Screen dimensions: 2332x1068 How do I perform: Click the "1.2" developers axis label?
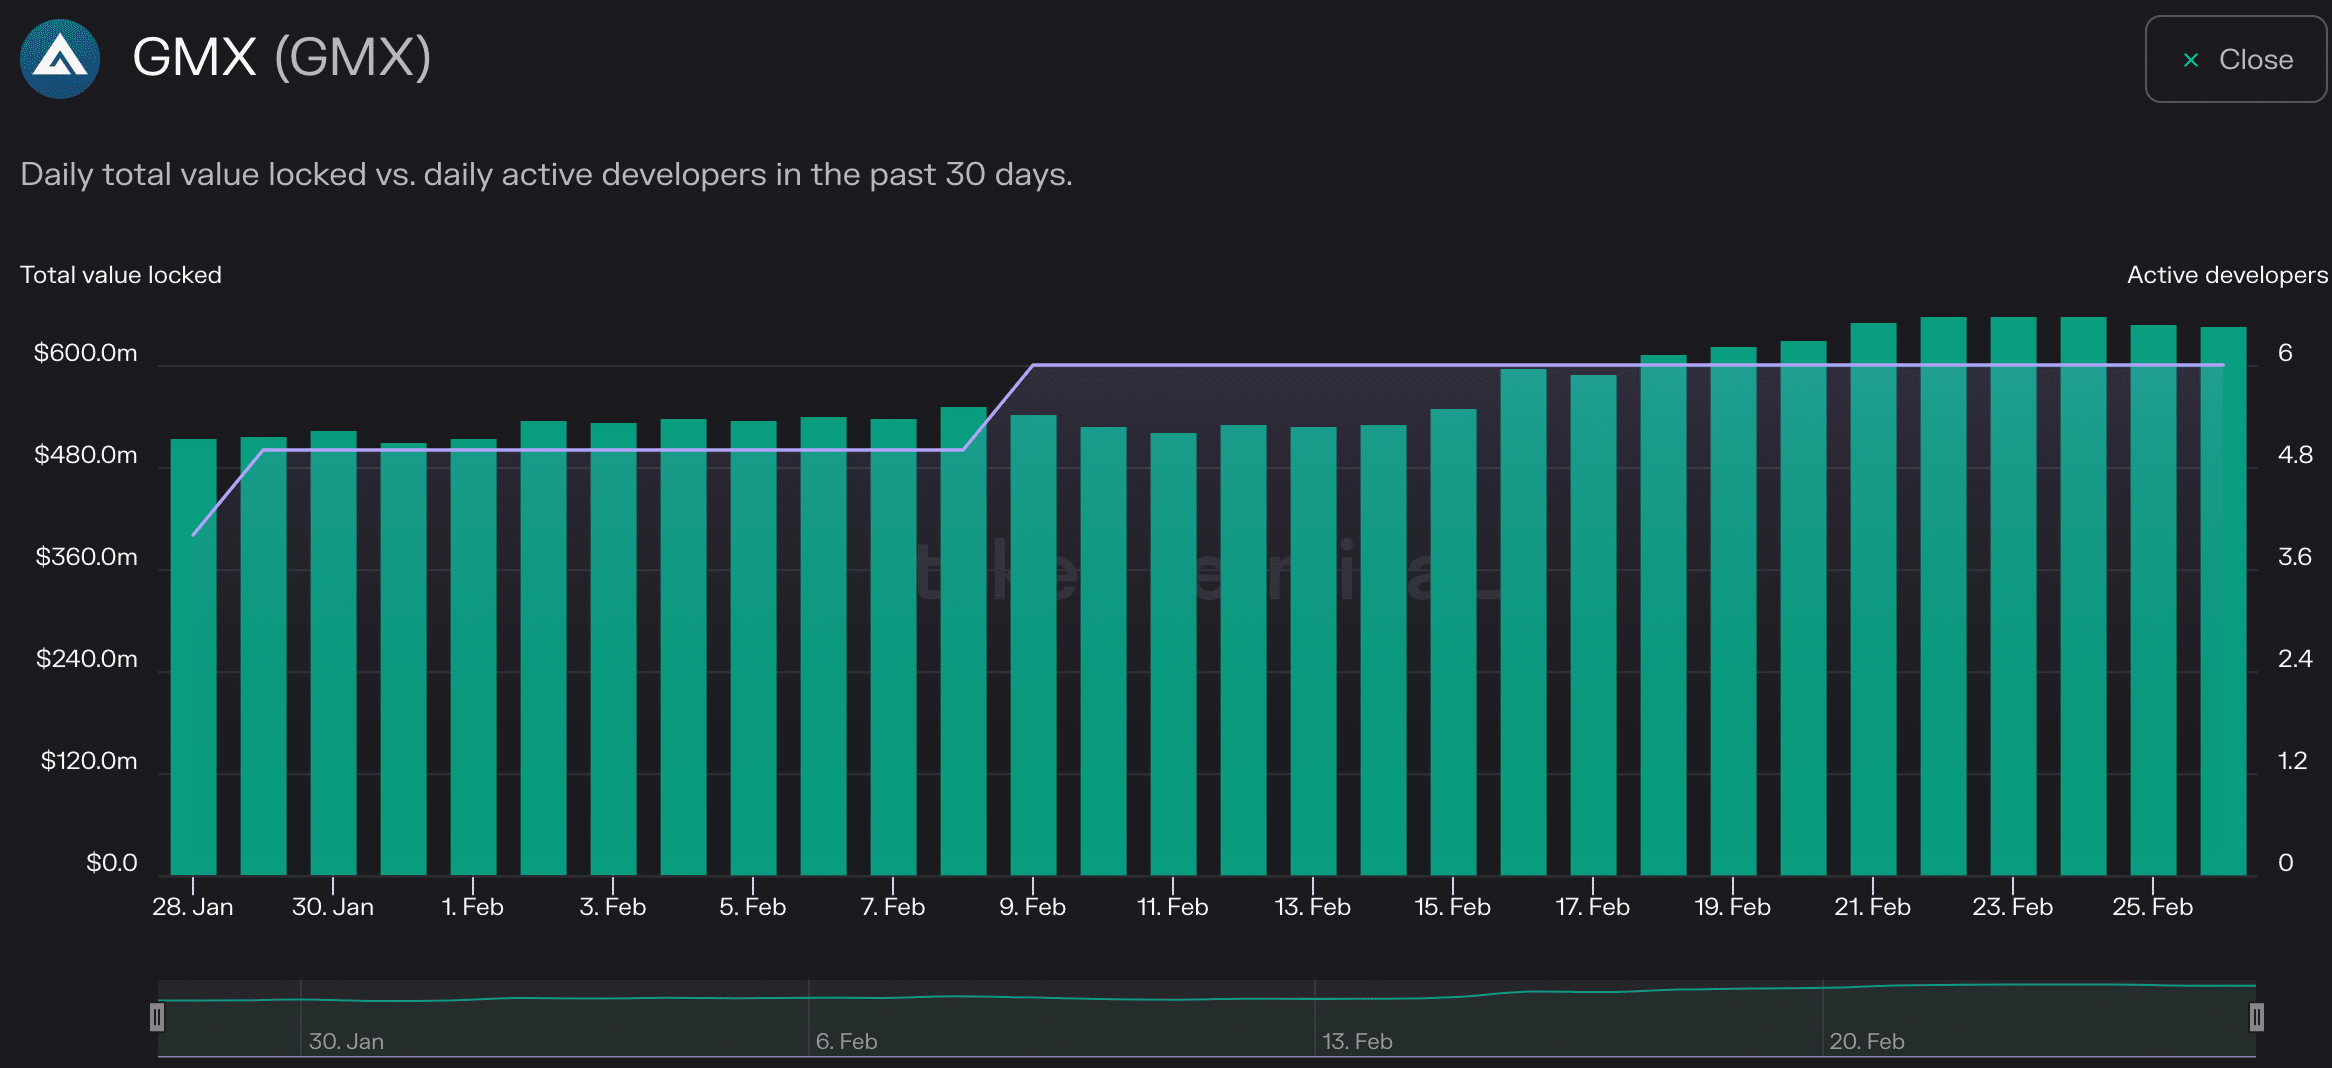click(x=2292, y=761)
